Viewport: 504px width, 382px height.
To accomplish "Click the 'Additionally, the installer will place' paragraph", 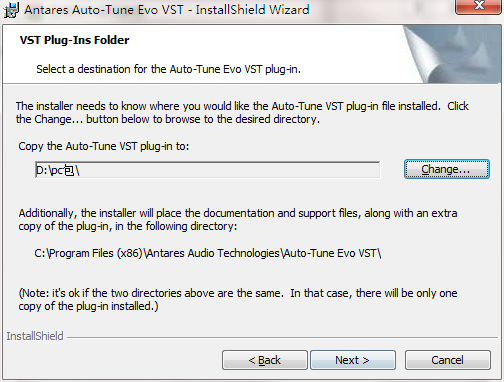I will pos(238,220).
